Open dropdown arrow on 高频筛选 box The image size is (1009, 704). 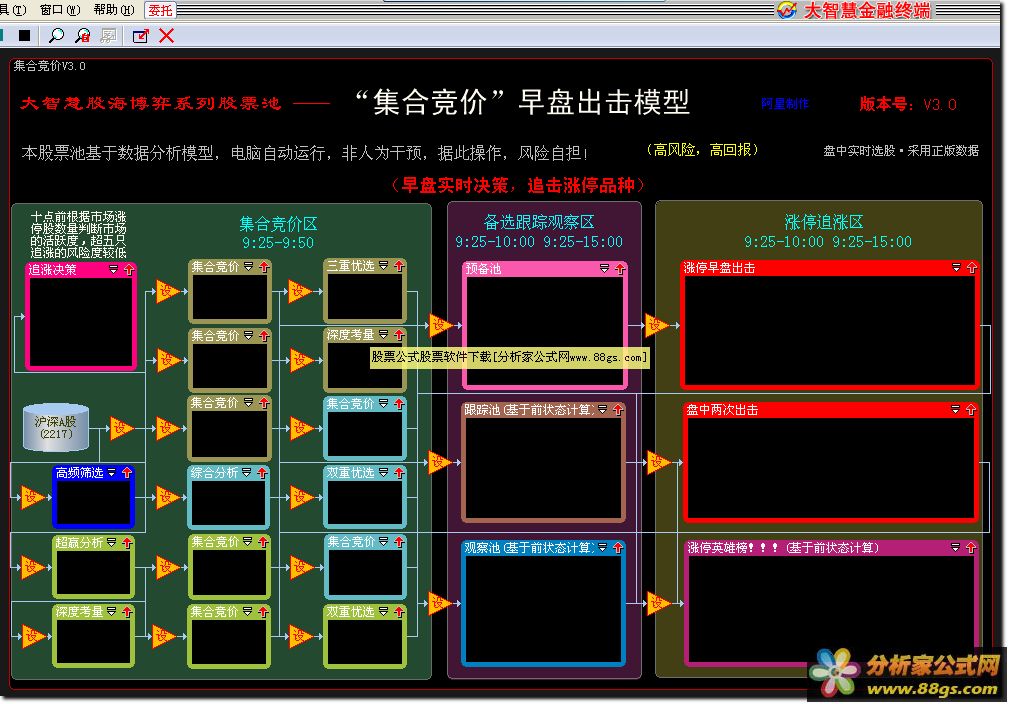coord(112,473)
